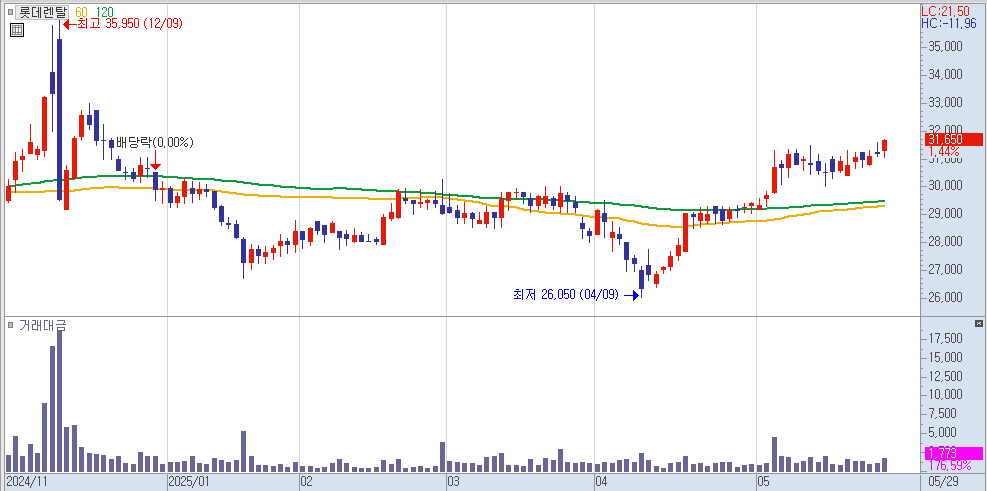Click the 60-day moving average label
987x491 pixels.
point(81,12)
